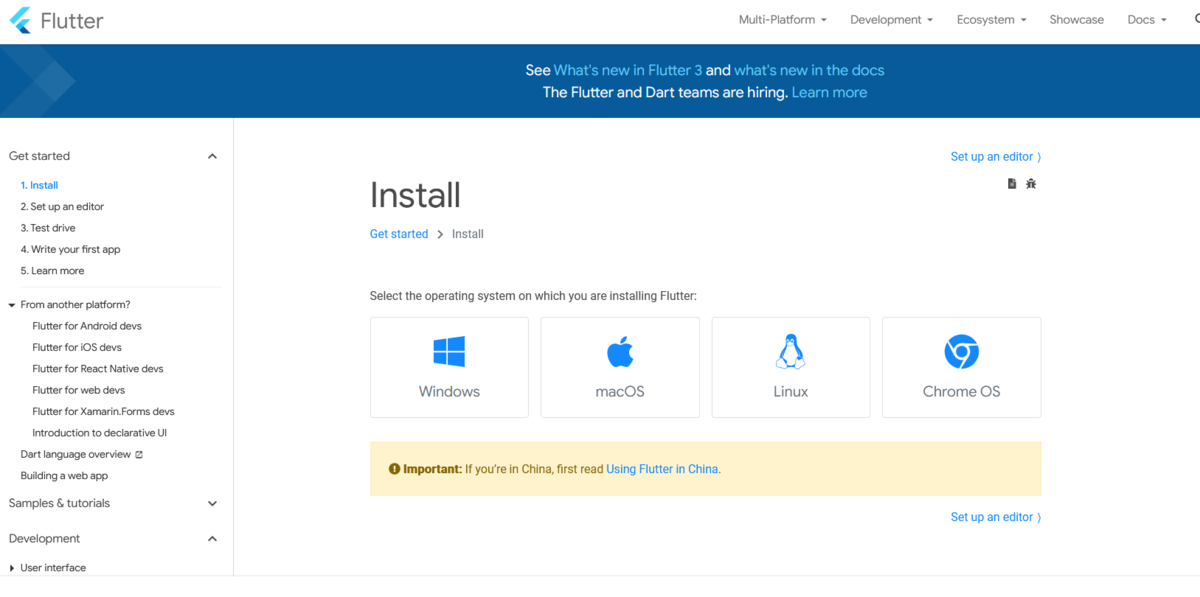The height and width of the screenshot is (597, 1200).
Task: Open Using Flutter in China link
Action: 662,469
